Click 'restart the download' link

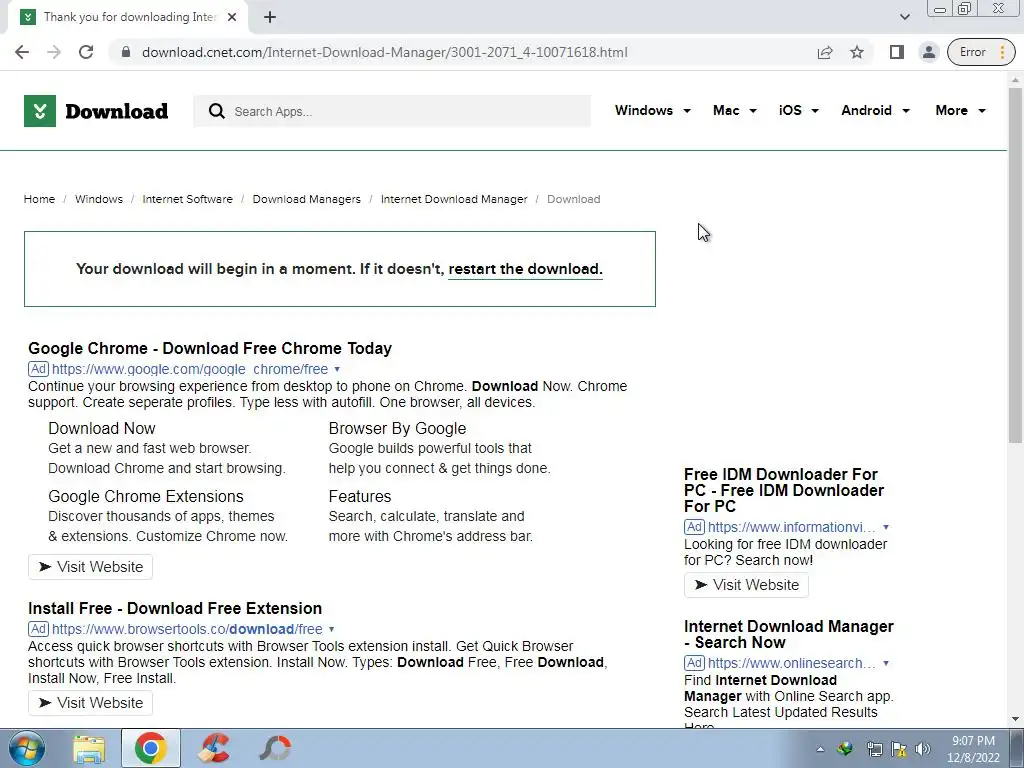tap(525, 269)
